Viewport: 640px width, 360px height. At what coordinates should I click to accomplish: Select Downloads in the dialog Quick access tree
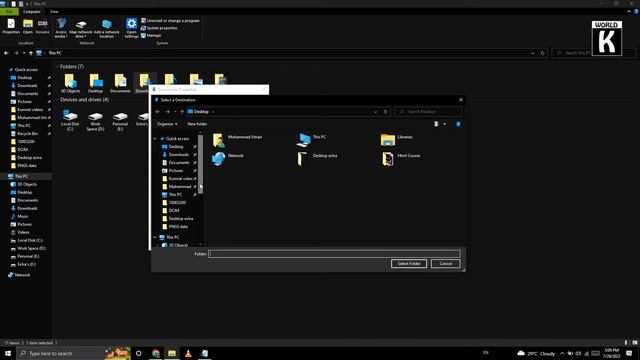click(x=175, y=155)
